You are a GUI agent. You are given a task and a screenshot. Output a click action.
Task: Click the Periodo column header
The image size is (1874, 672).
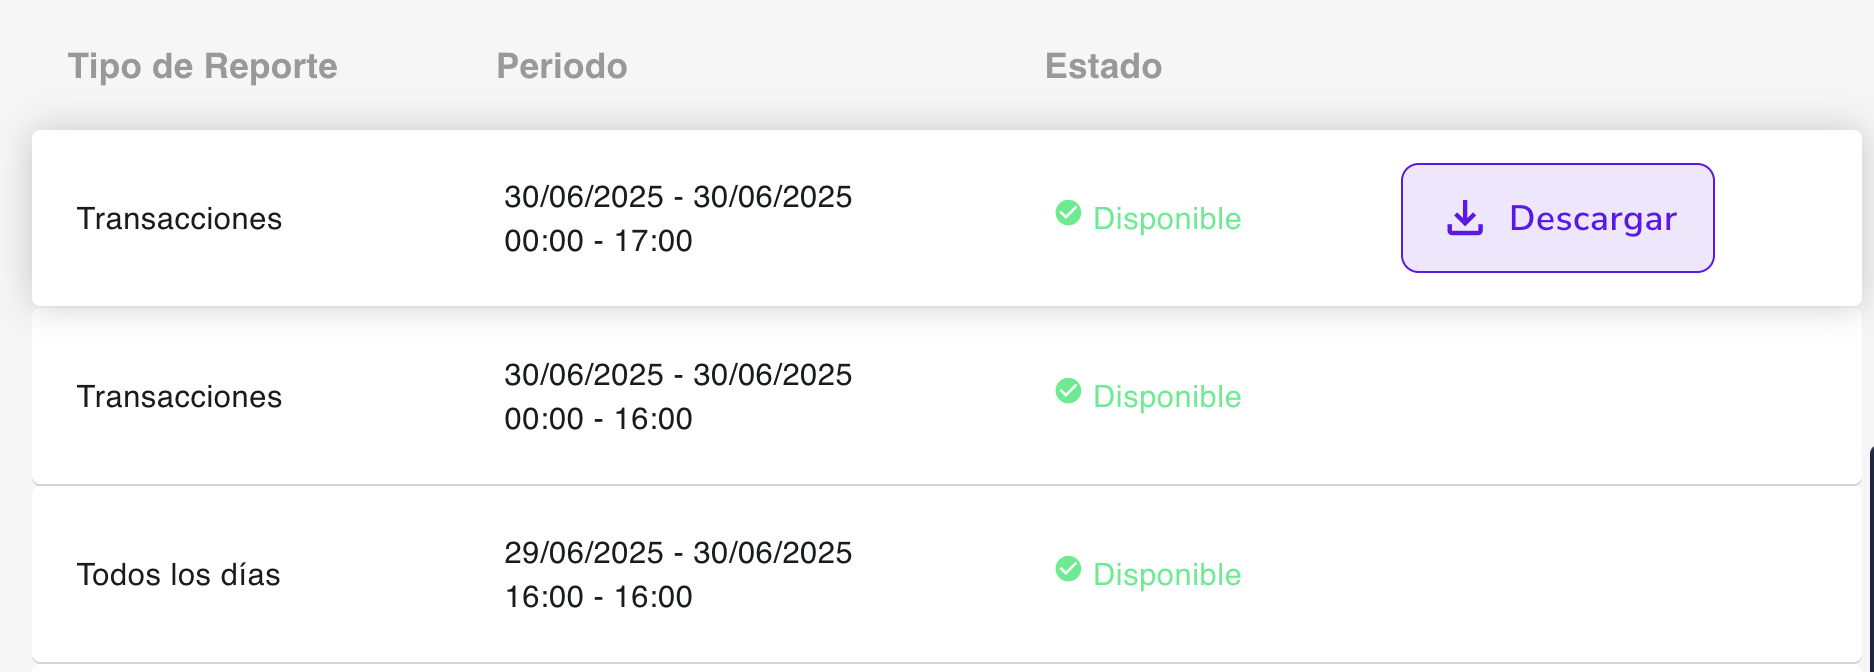pyautogui.click(x=562, y=66)
